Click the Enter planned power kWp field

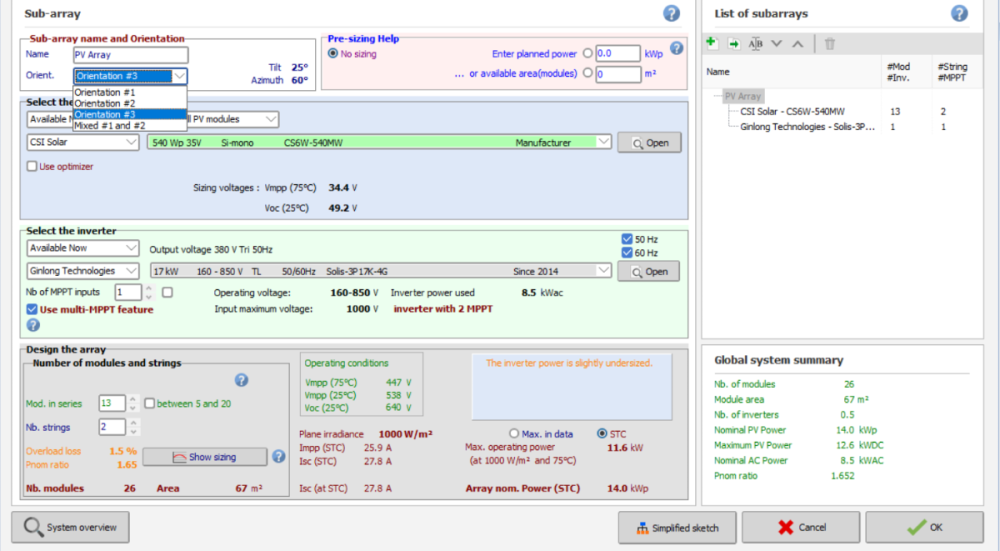pos(618,53)
